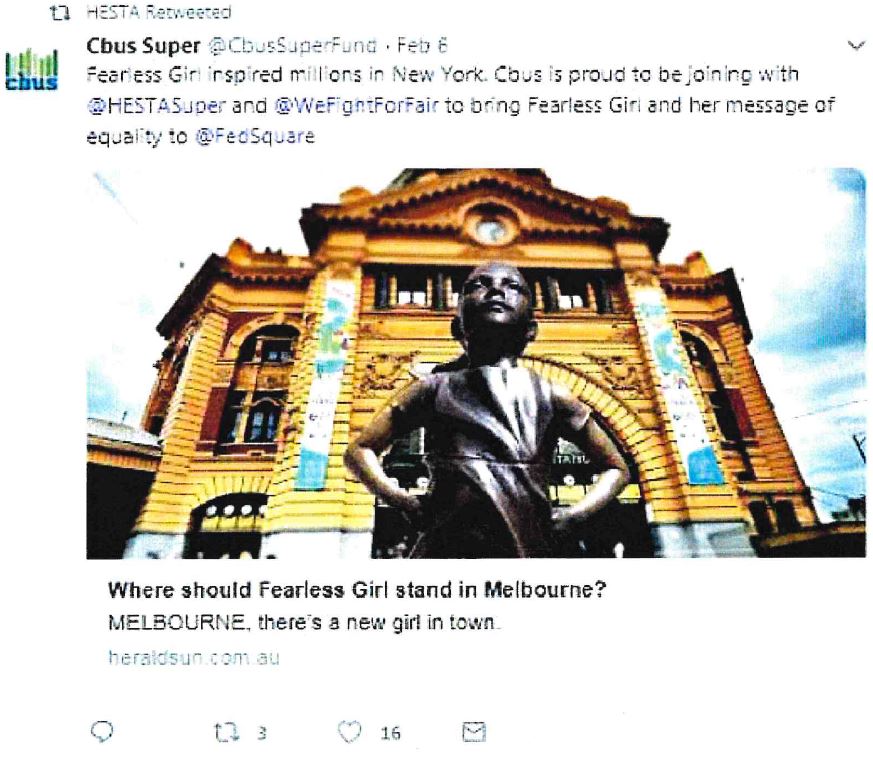Viewport: 873px width, 760px height.
Task: Click article summary 'MELBOURNE, there's a new girl'
Action: (303, 622)
